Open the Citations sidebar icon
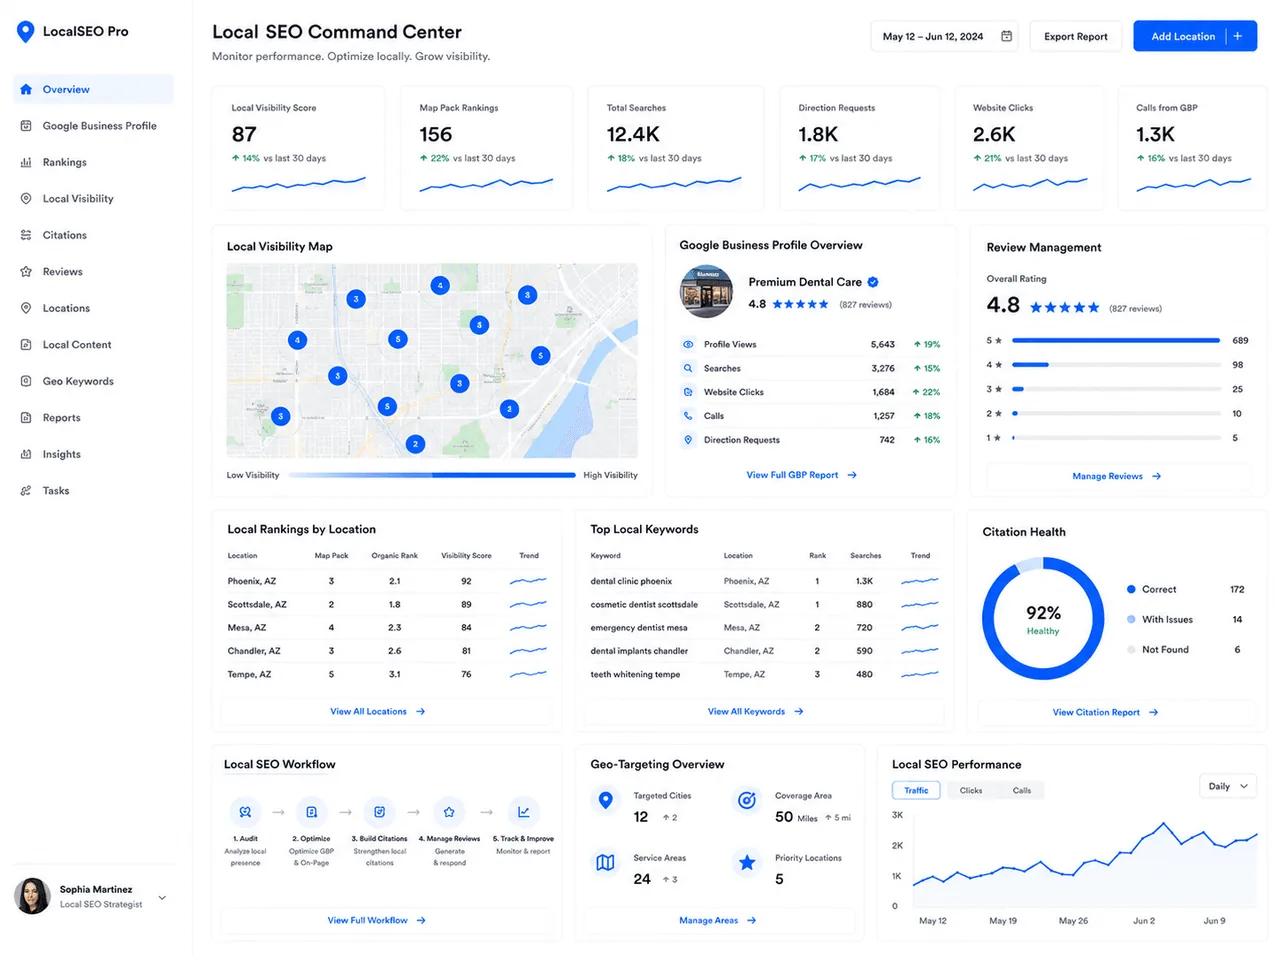The image size is (1280, 960). pyautogui.click(x=26, y=235)
